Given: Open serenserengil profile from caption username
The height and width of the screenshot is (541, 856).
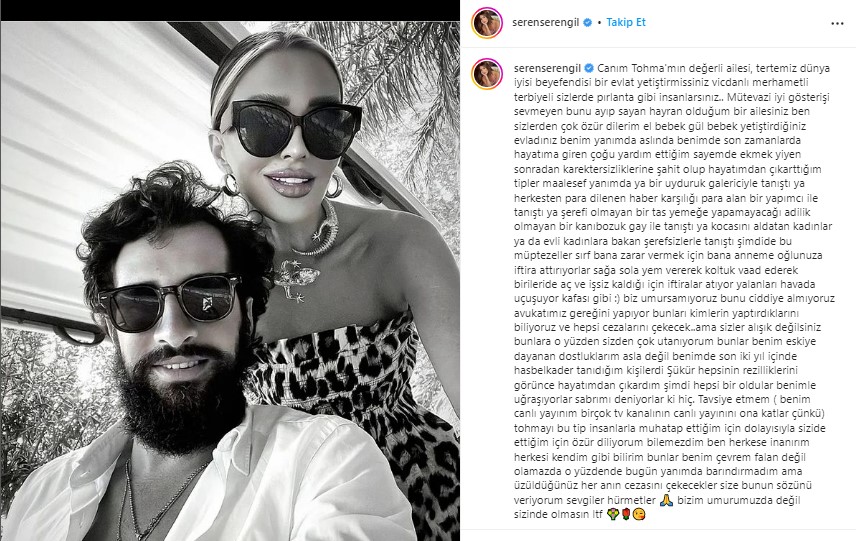Looking at the screenshot, I should [x=548, y=68].
